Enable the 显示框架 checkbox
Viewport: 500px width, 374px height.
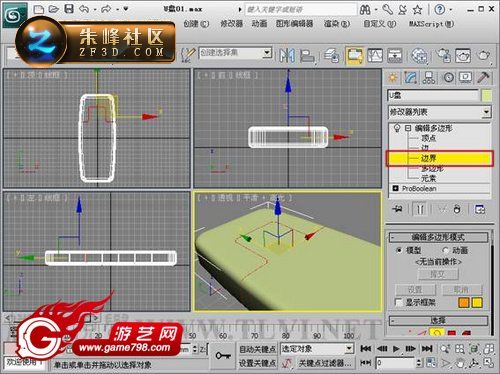[x=398, y=302]
